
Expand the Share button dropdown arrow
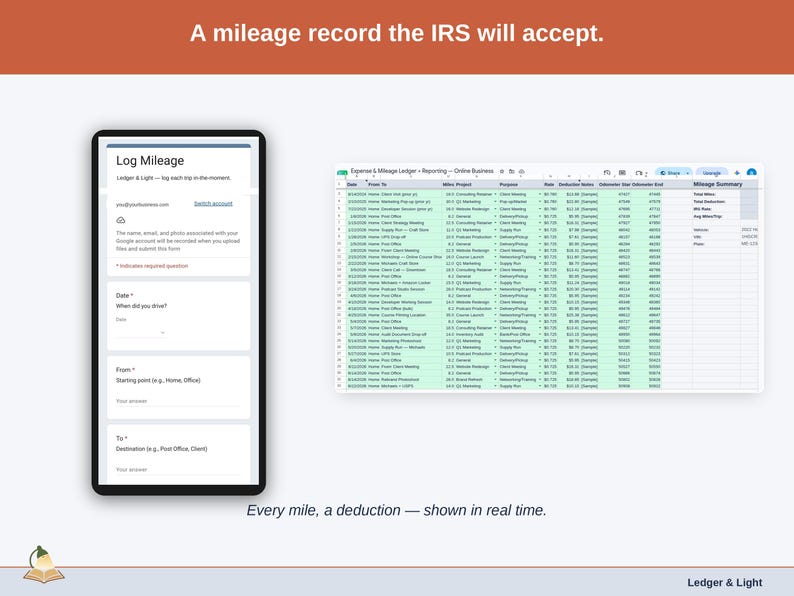pos(688,173)
